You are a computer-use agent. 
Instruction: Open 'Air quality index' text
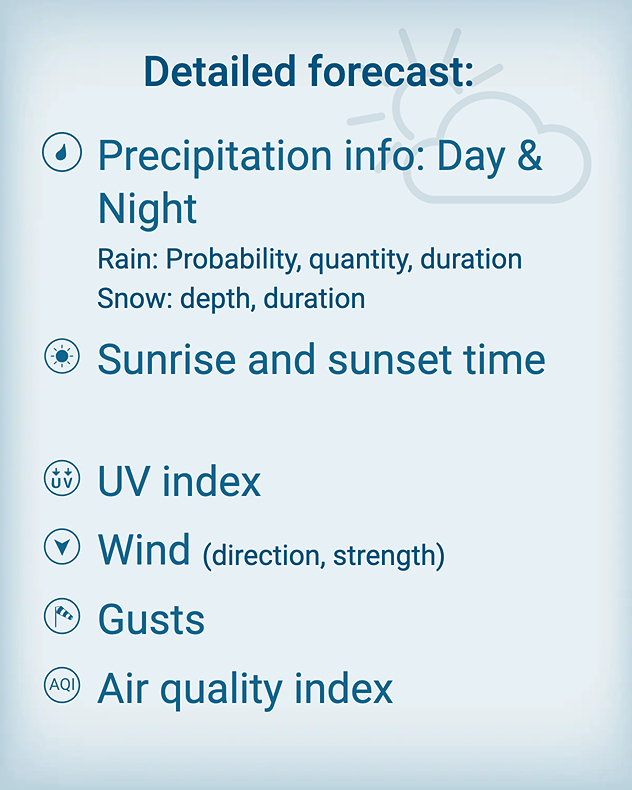(245, 688)
